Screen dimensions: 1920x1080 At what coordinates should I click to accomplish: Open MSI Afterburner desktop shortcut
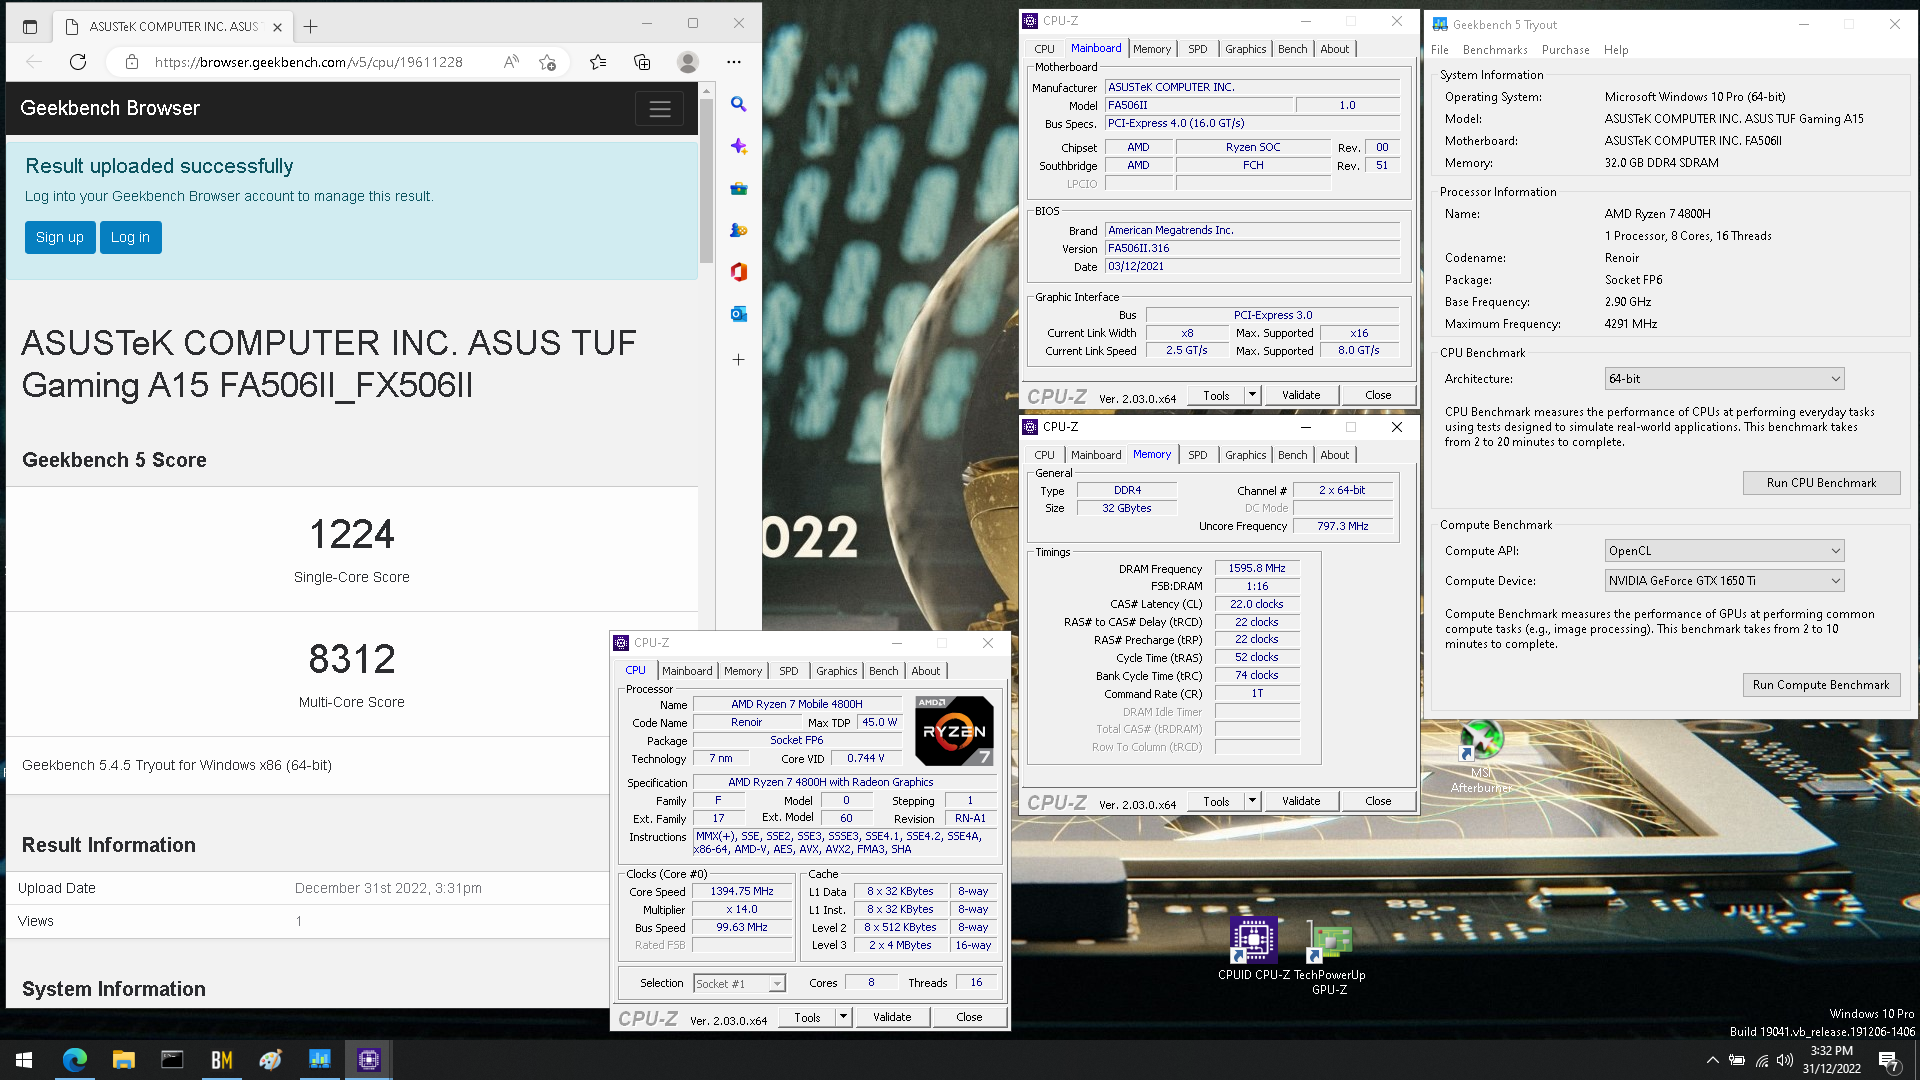[1481, 757]
